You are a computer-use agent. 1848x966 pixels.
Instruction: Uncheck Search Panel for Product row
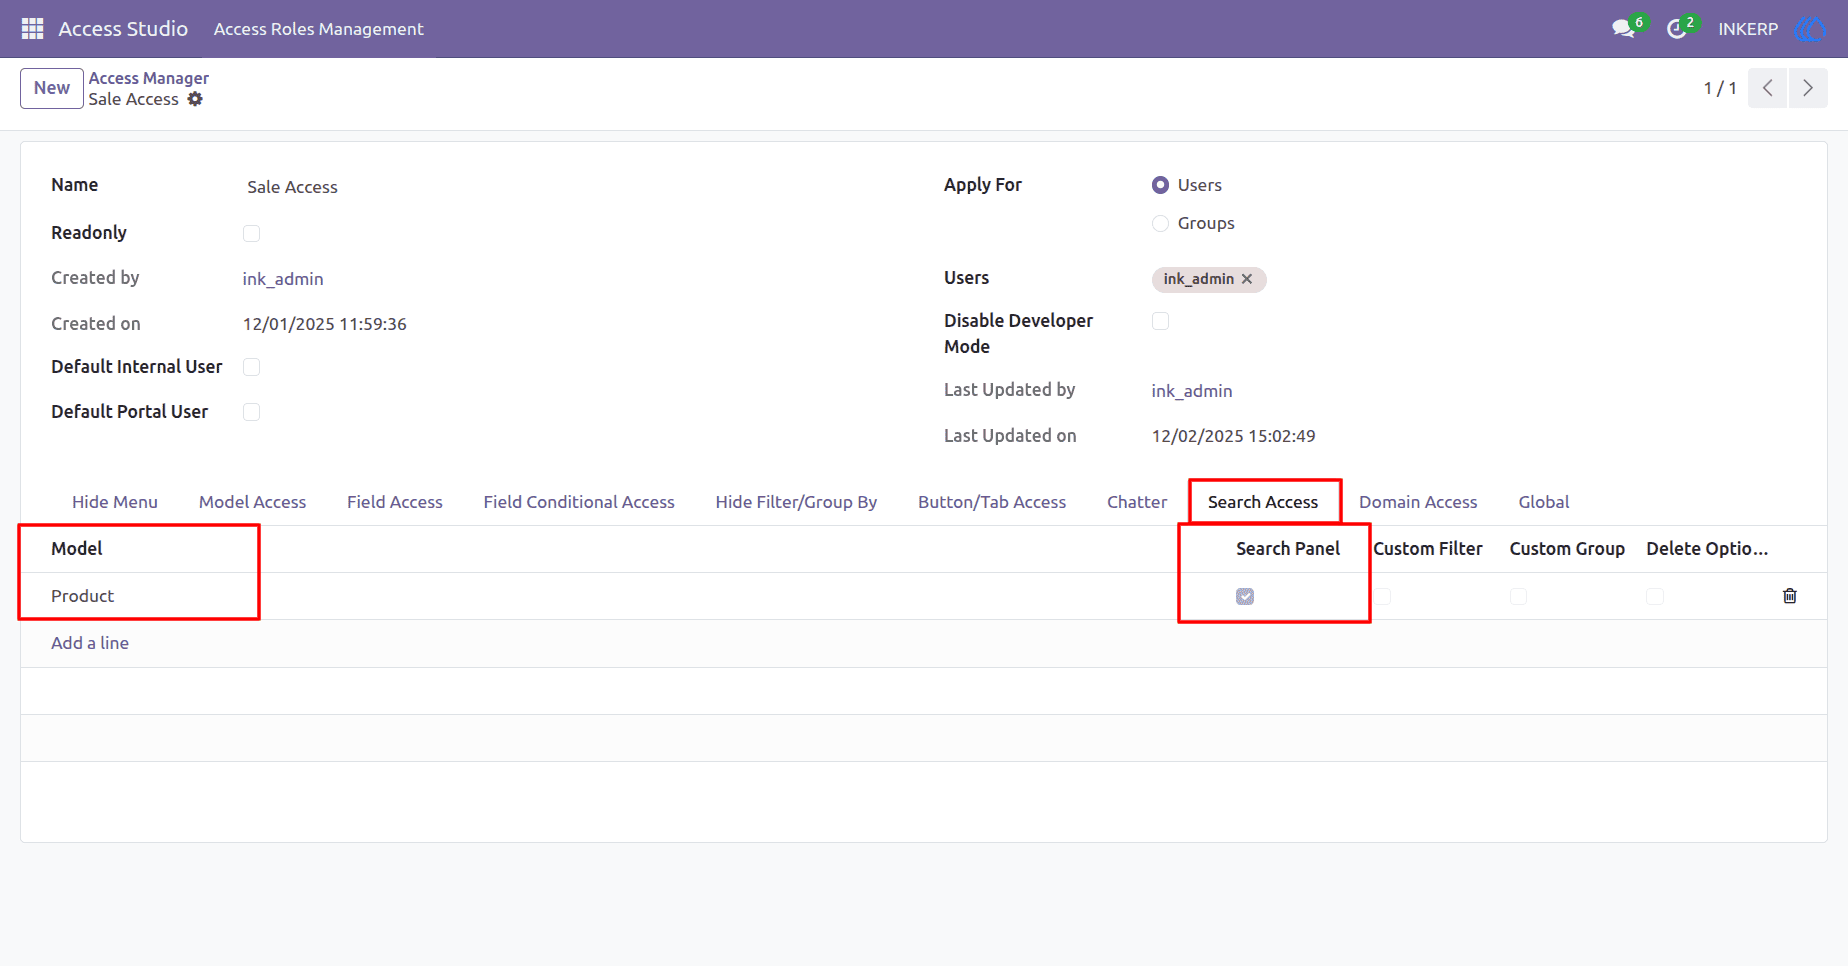(x=1245, y=596)
